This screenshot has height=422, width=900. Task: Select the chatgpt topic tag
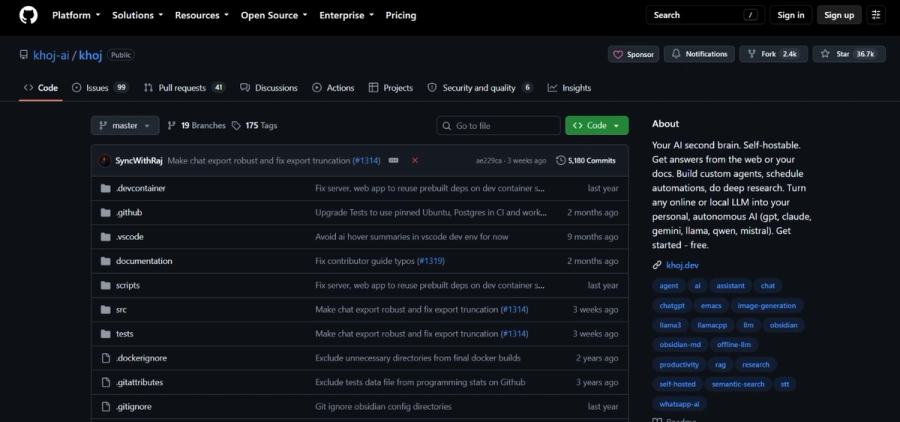[672, 306]
